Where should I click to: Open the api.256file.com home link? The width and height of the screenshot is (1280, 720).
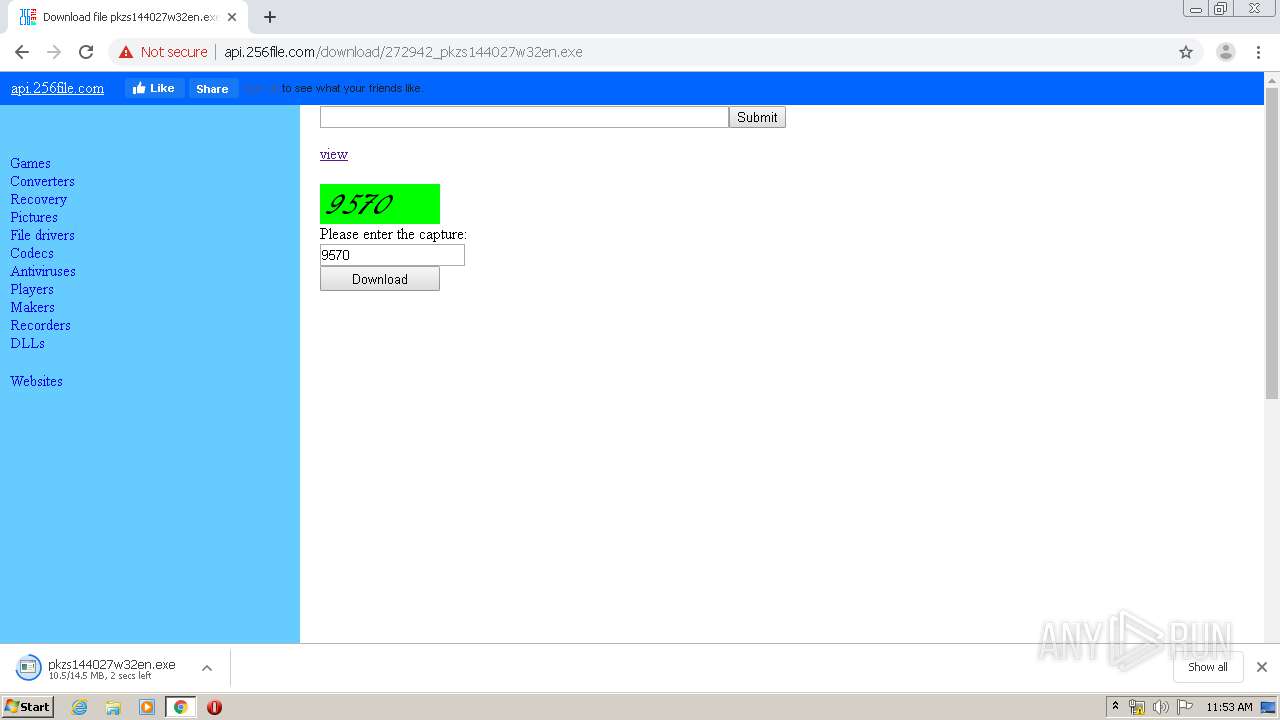coord(57,88)
